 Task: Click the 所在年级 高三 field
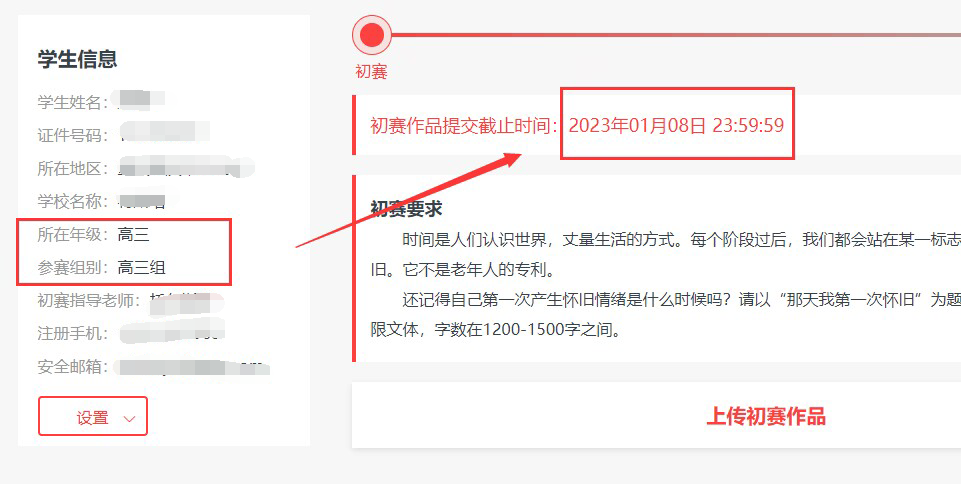(94, 235)
